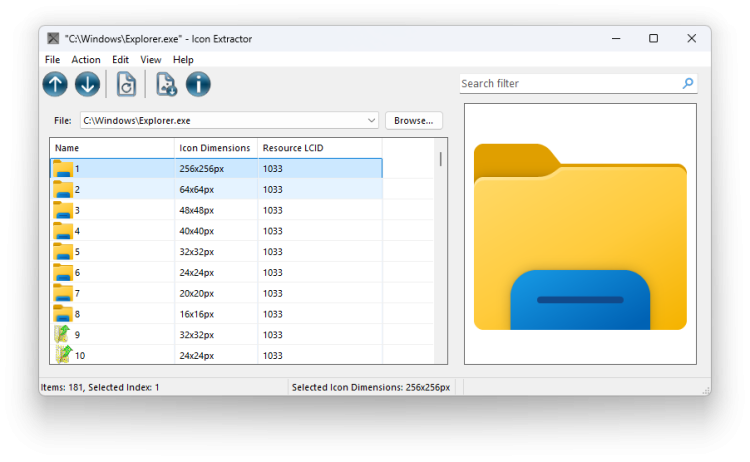The width and height of the screenshot is (750, 462).
Task: Expand the File path dropdown arrow
Action: [371, 121]
